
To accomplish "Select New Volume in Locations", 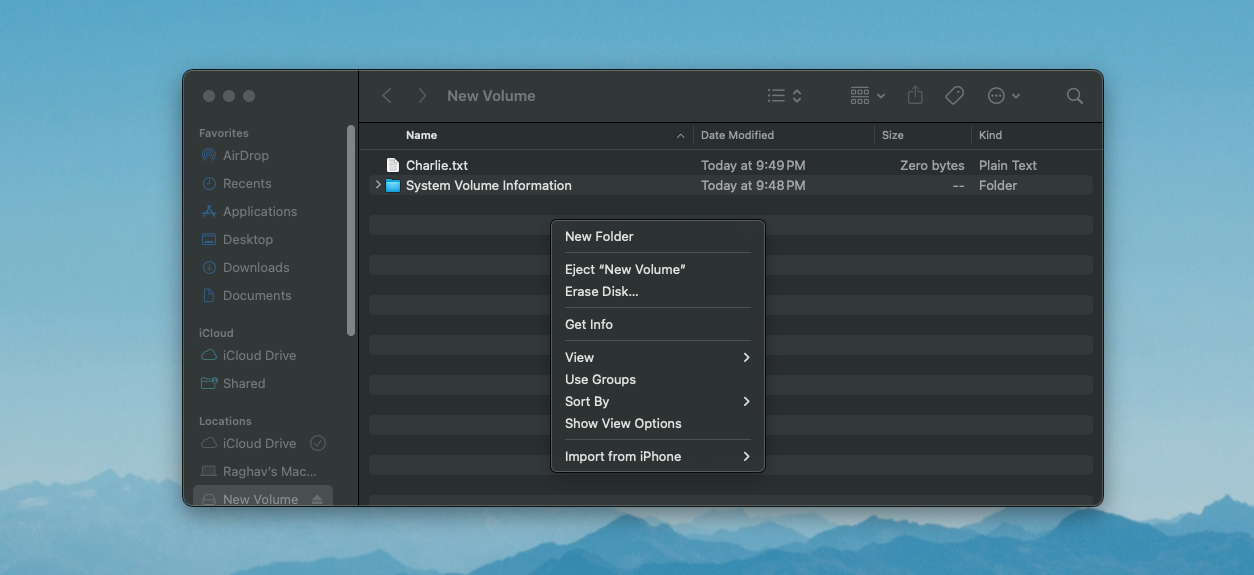I will point(260,499).
